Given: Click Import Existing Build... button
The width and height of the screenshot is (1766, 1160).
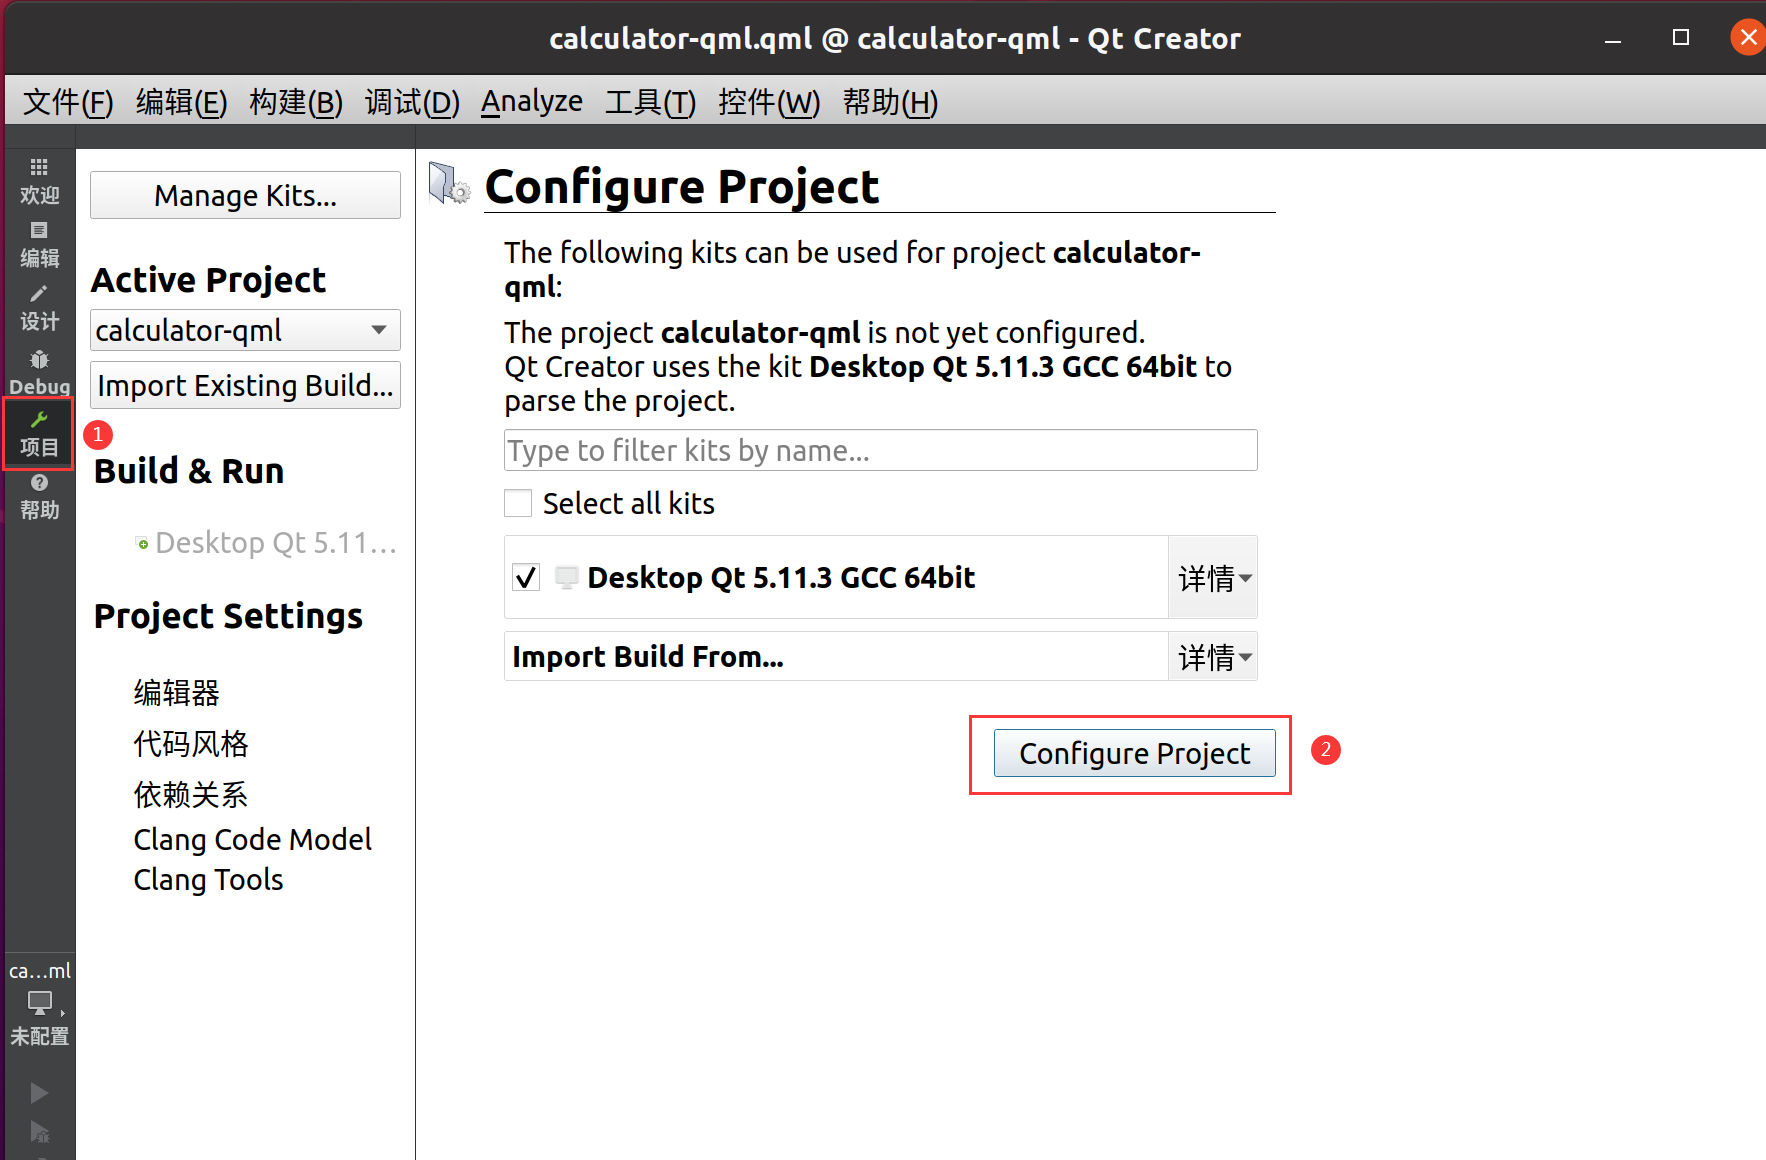Looking at the screenshot, I should point(245,385).
